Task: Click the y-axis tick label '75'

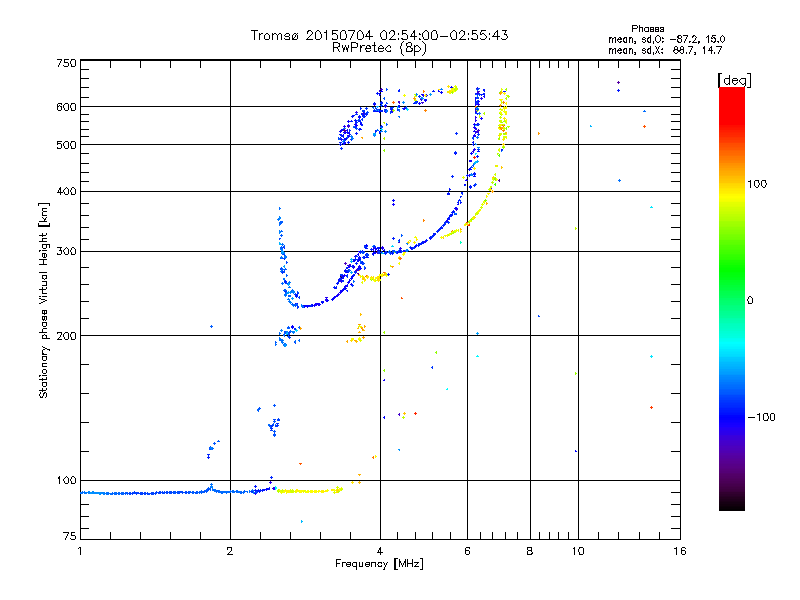Action: 70,536
